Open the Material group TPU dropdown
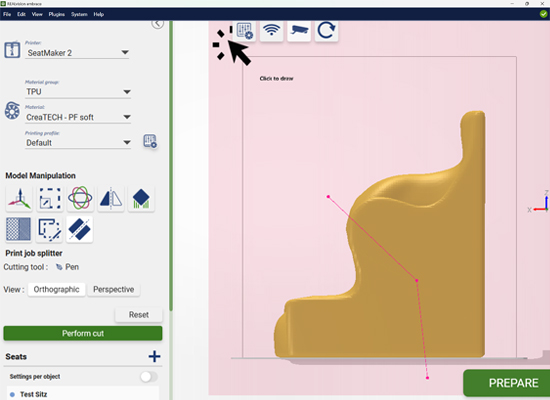The image size is (550, 400). [78, 92]
